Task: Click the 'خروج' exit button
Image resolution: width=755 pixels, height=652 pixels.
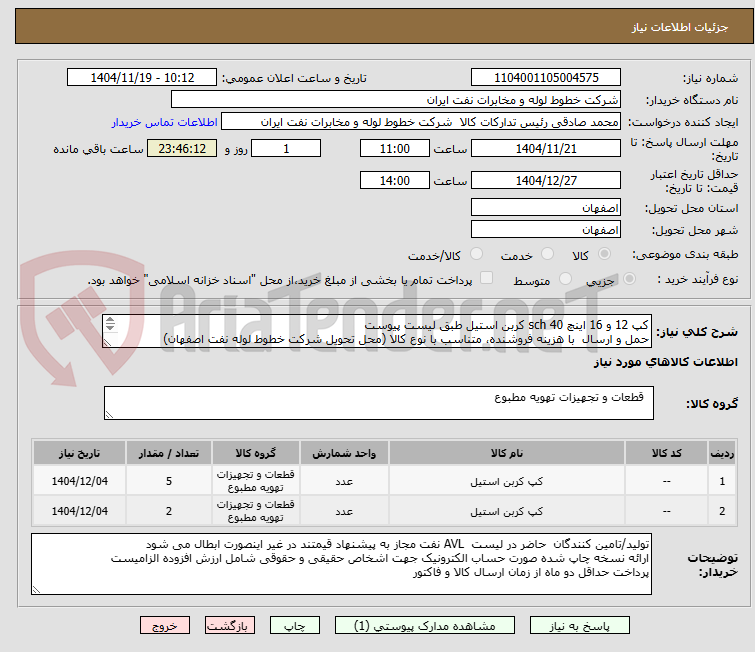Action: click(x=165, y=626)
